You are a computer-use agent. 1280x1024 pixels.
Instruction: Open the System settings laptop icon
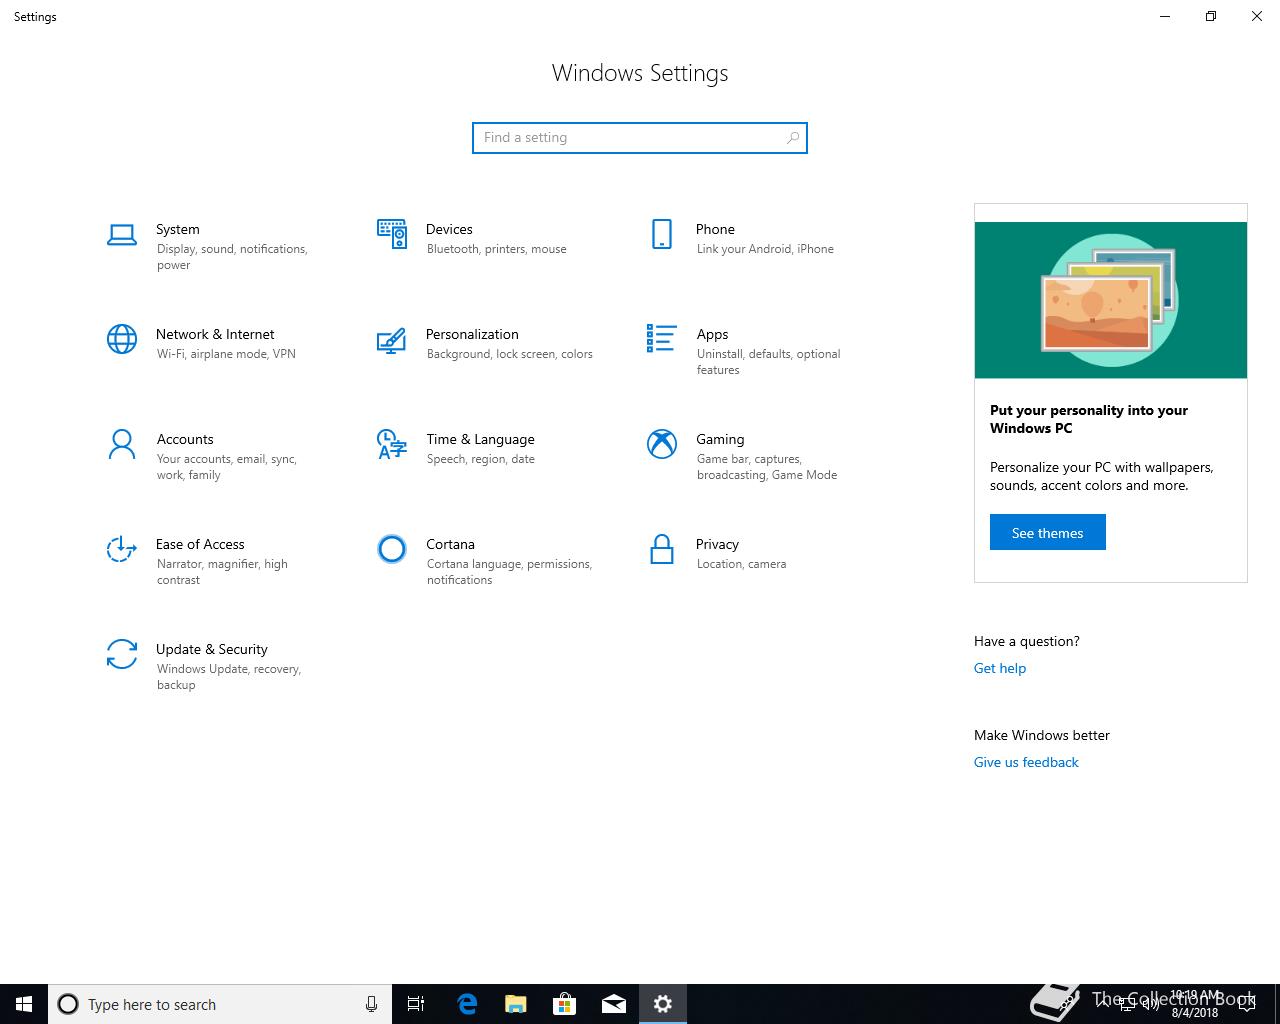click(122, 235)
